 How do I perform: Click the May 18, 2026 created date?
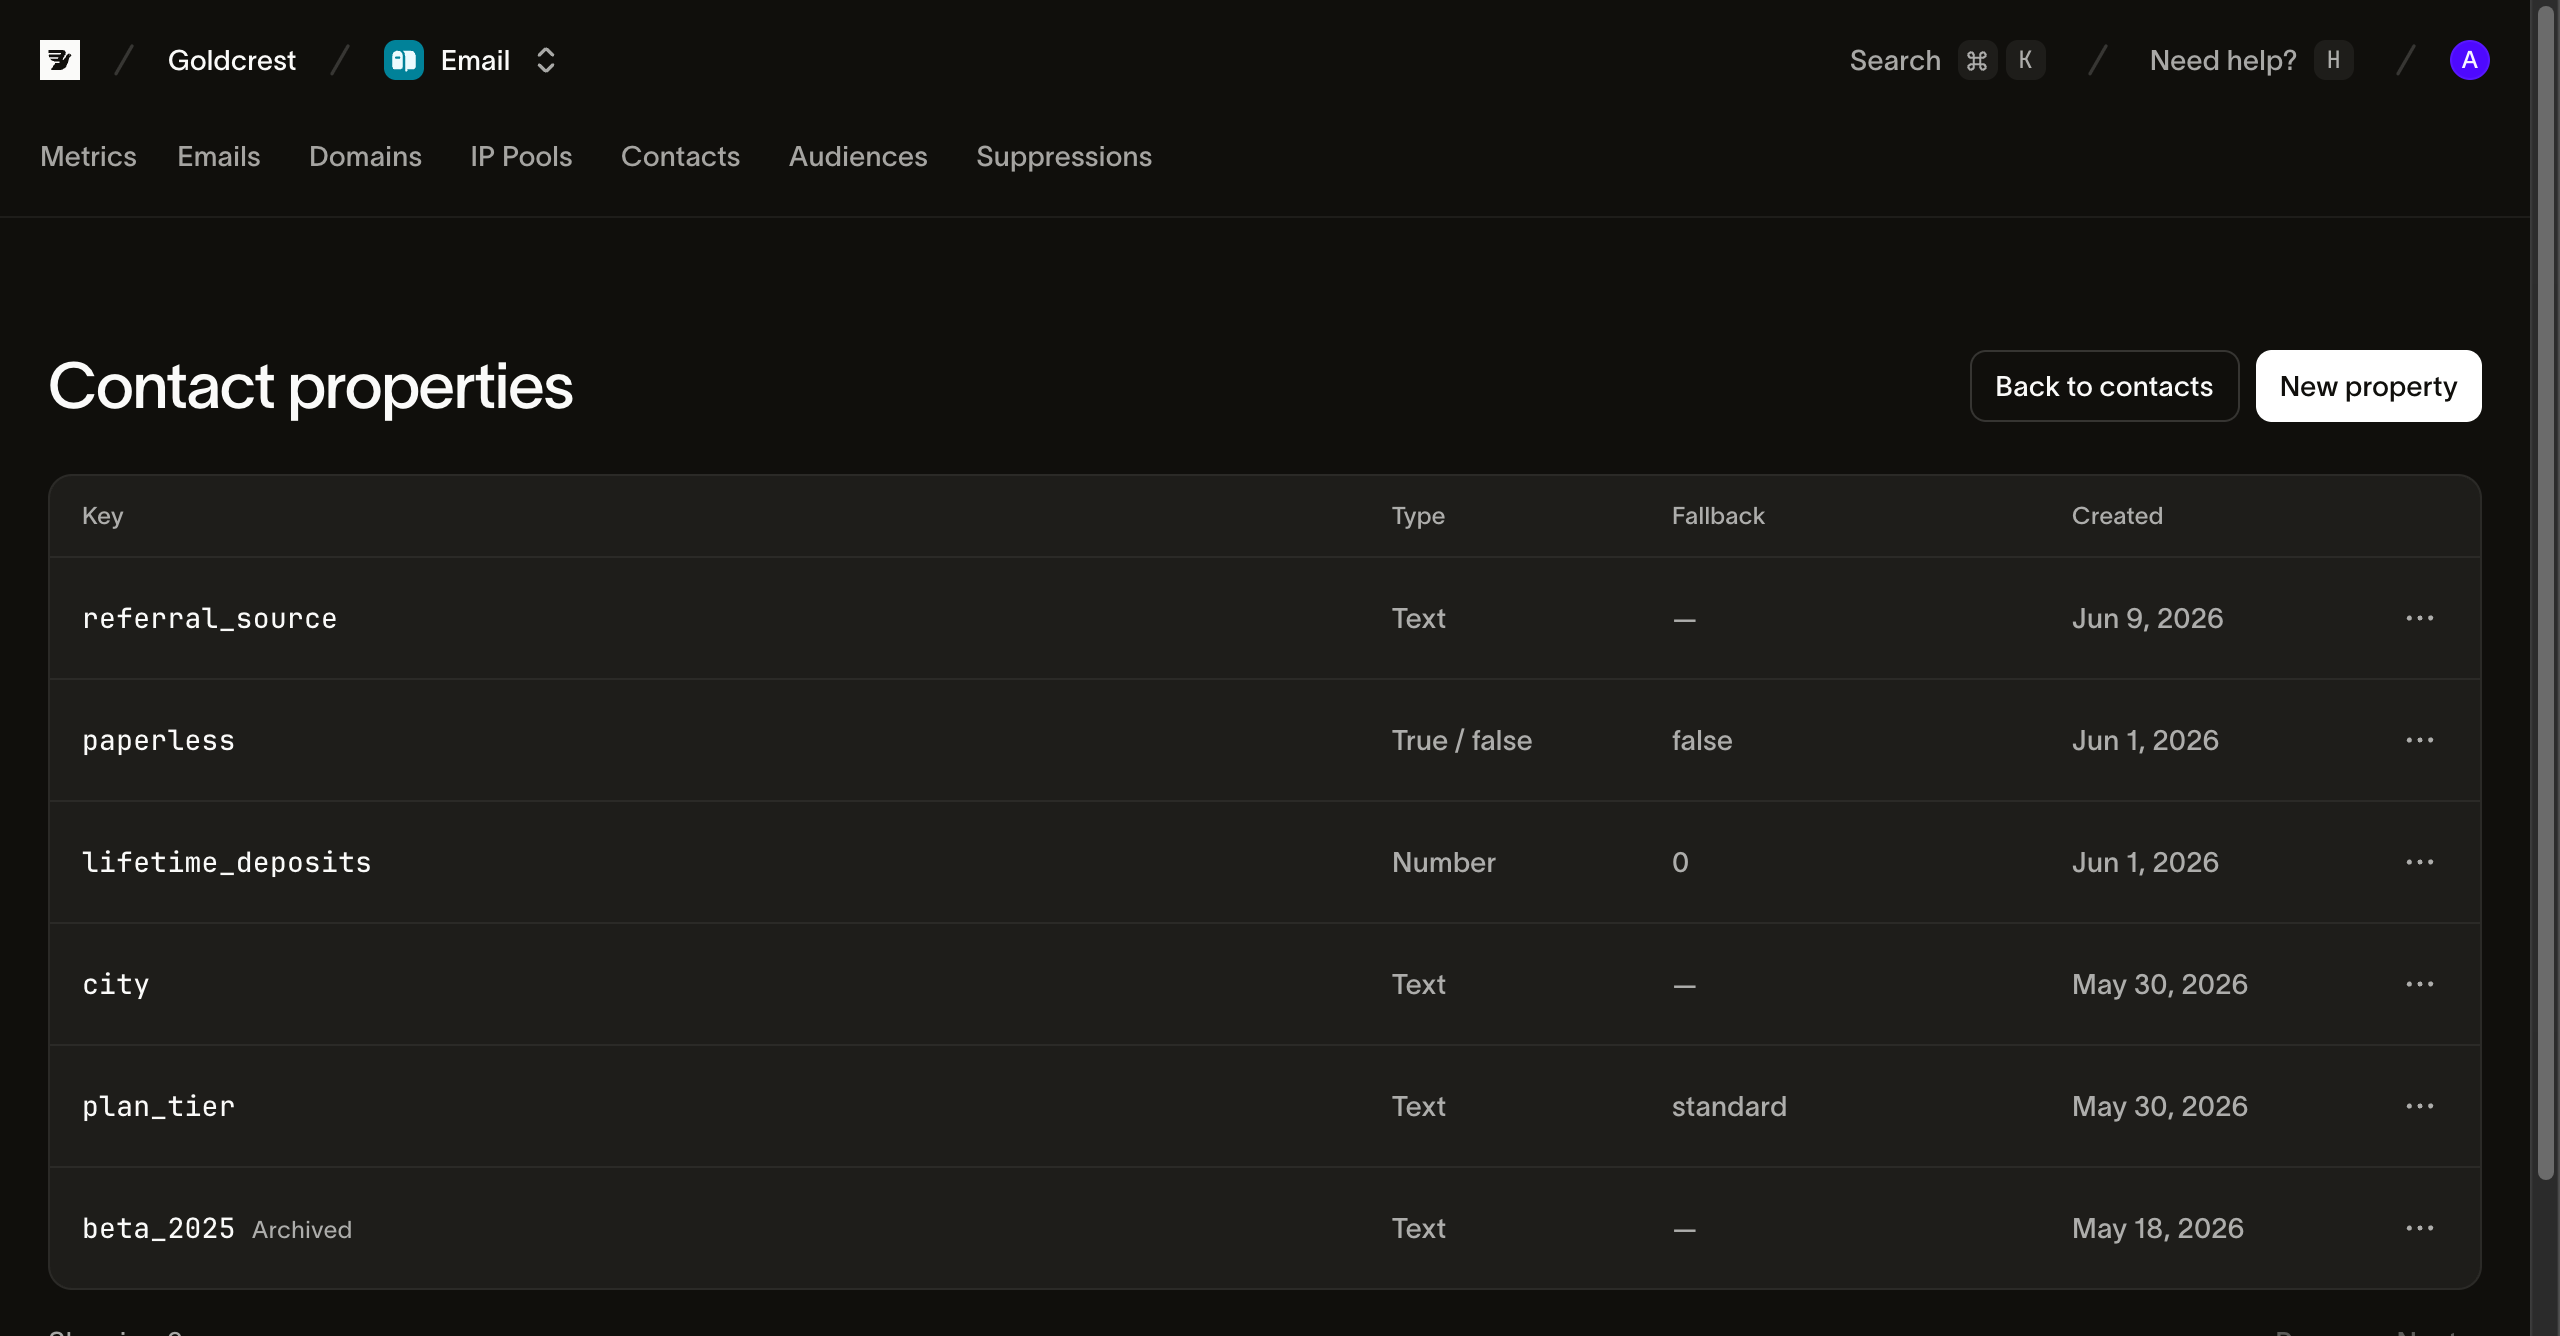[x=2158, y=1228]
